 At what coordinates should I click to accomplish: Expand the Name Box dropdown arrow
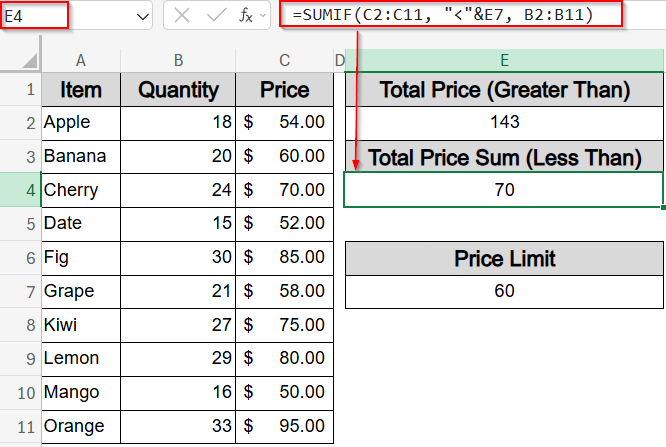pos(143,17)
